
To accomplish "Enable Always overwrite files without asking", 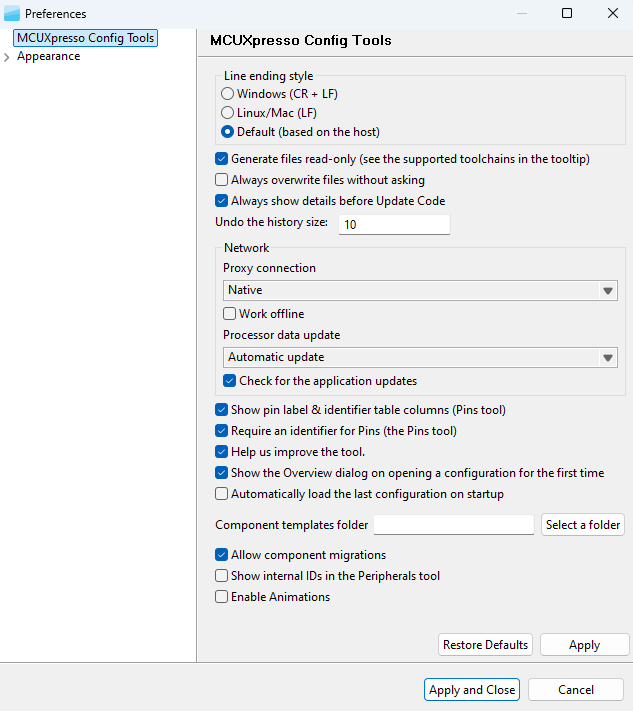I will [221, 180].
